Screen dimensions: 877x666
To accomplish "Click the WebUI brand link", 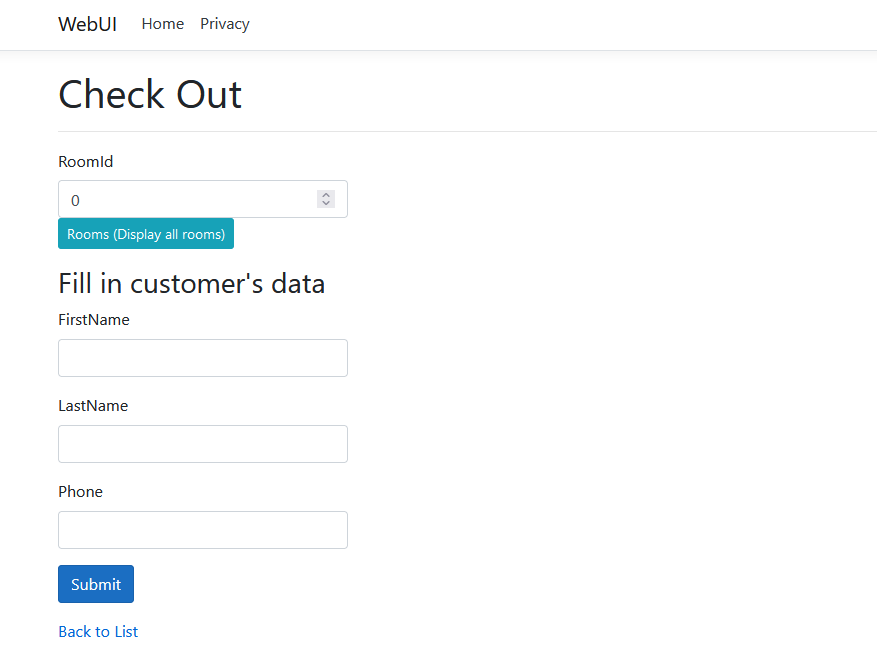I will click(x=87, y=24).
